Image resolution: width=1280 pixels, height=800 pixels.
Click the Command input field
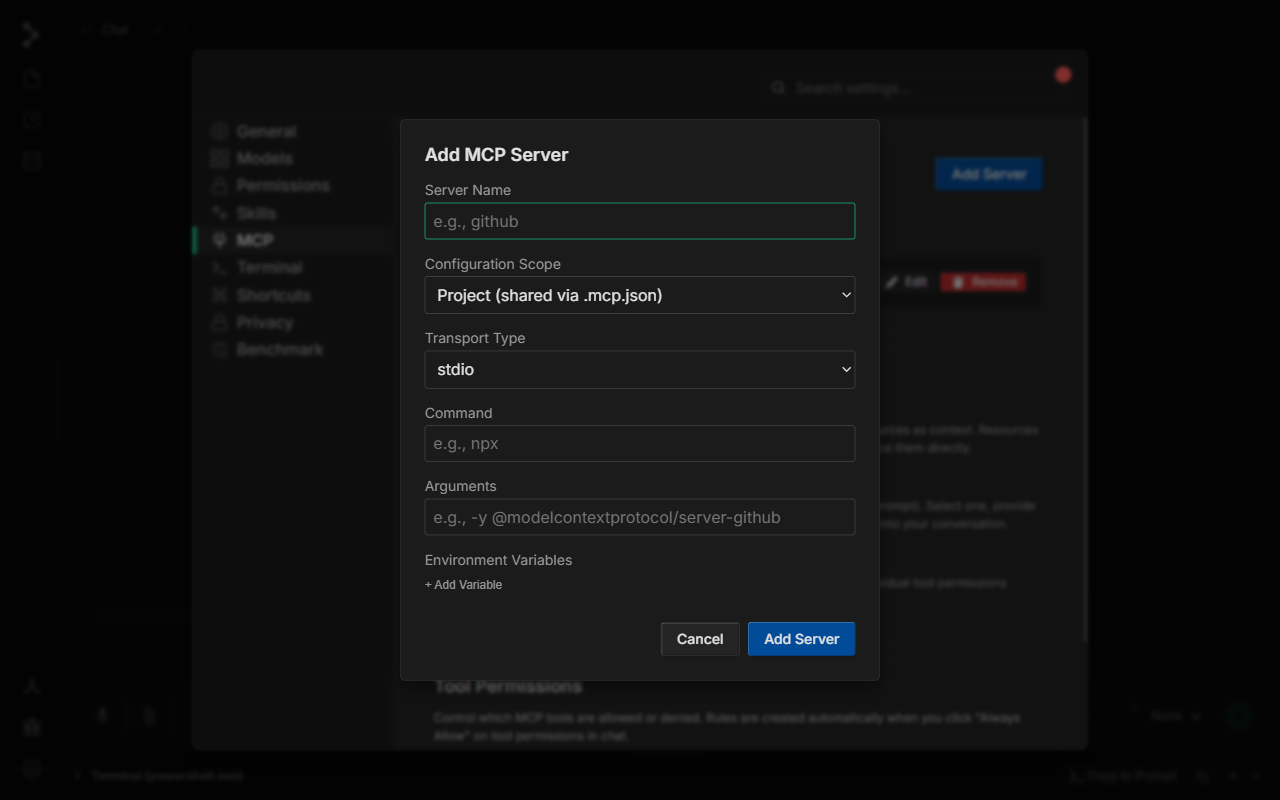(640, 443)
